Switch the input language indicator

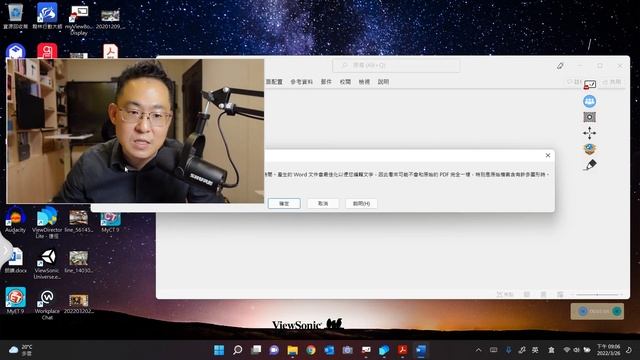(535, 350)
